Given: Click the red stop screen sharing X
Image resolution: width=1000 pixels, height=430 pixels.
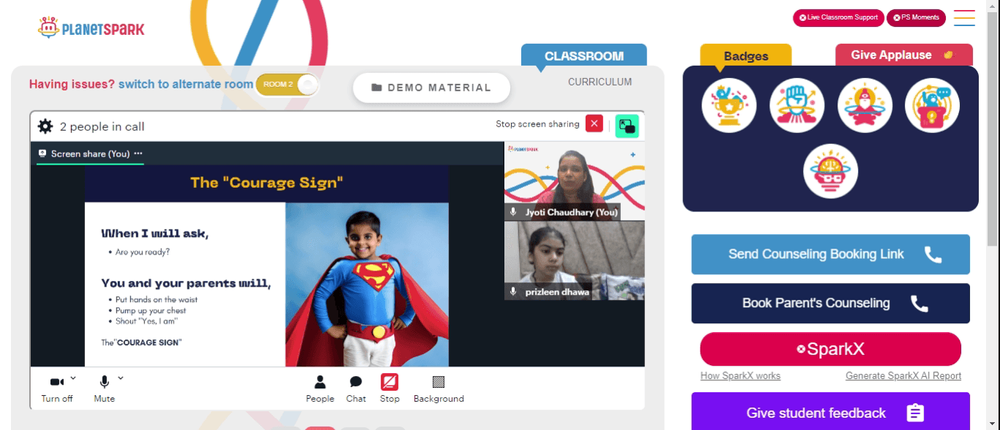Looking at the screenshot, I should (x=594, y=124).
